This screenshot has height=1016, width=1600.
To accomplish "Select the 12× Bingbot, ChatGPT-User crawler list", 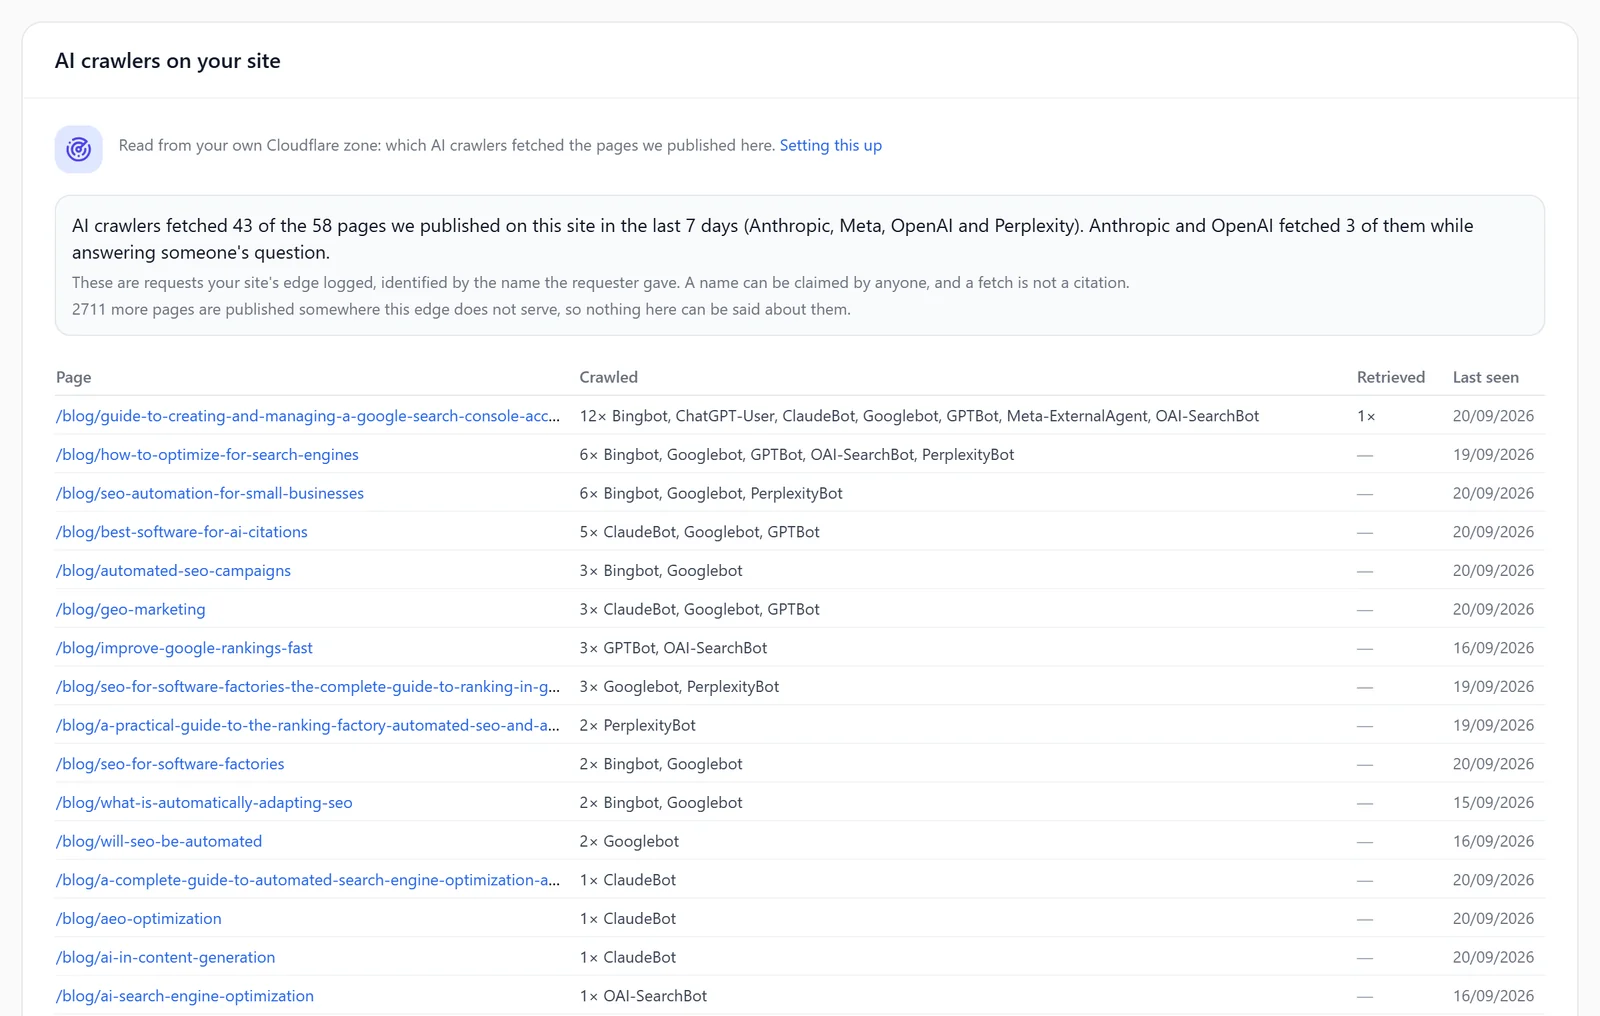I will (x=919, y=416).
